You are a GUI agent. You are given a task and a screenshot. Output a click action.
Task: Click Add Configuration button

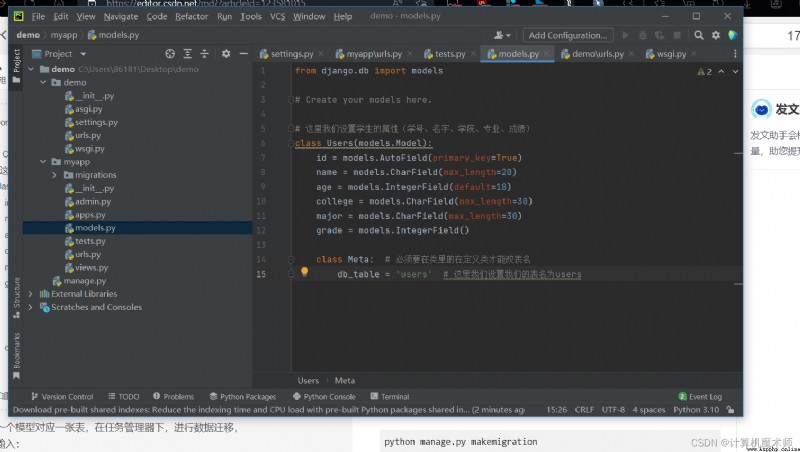[x=568, y=35]
